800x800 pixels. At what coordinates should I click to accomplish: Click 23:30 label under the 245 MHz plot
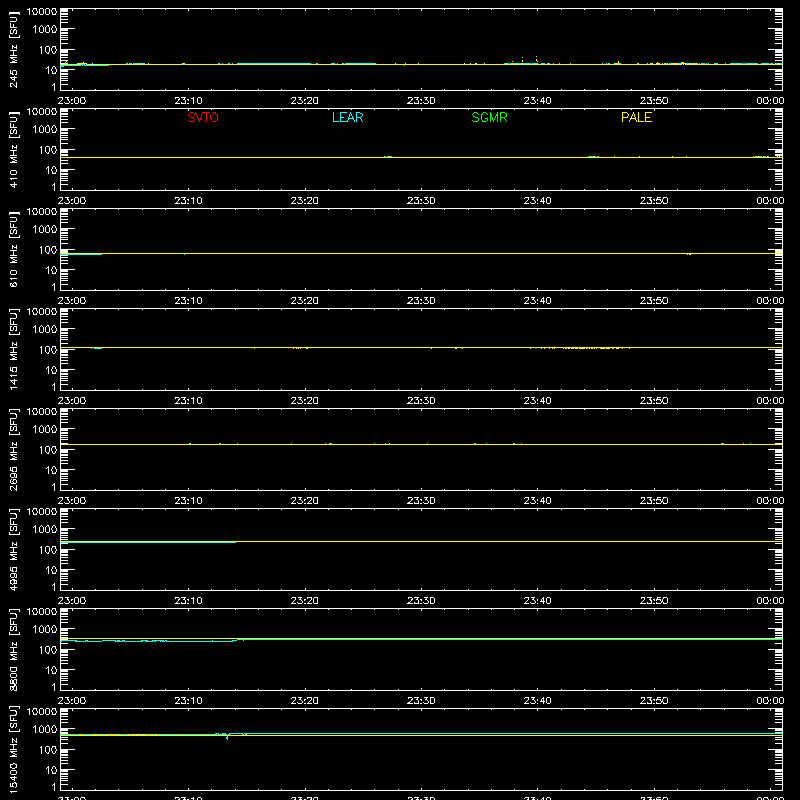pyautogui.click(x=421, y=101)
